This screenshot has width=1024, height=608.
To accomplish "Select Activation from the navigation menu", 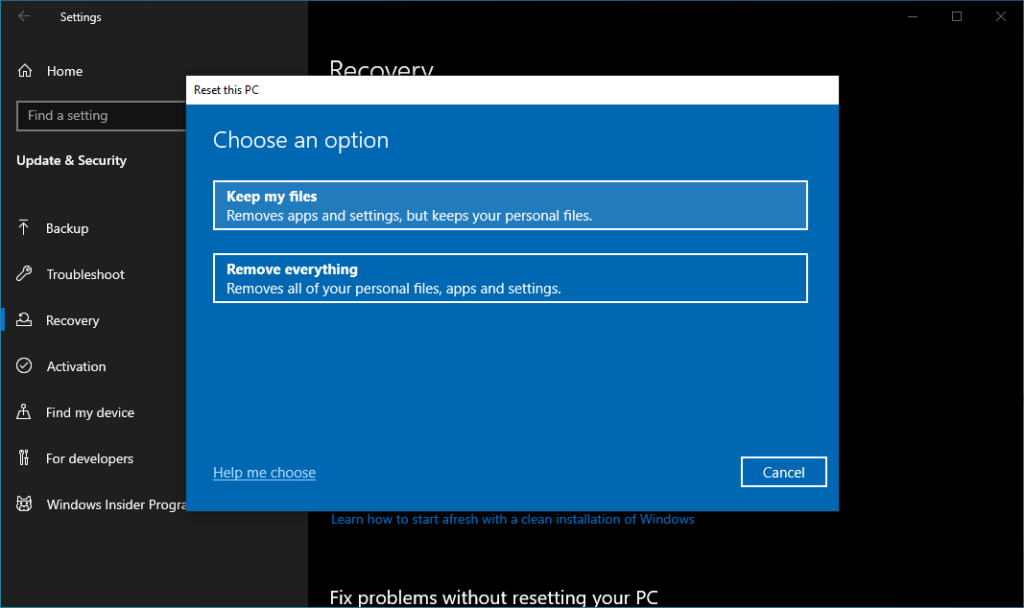I will coord(76,366).
